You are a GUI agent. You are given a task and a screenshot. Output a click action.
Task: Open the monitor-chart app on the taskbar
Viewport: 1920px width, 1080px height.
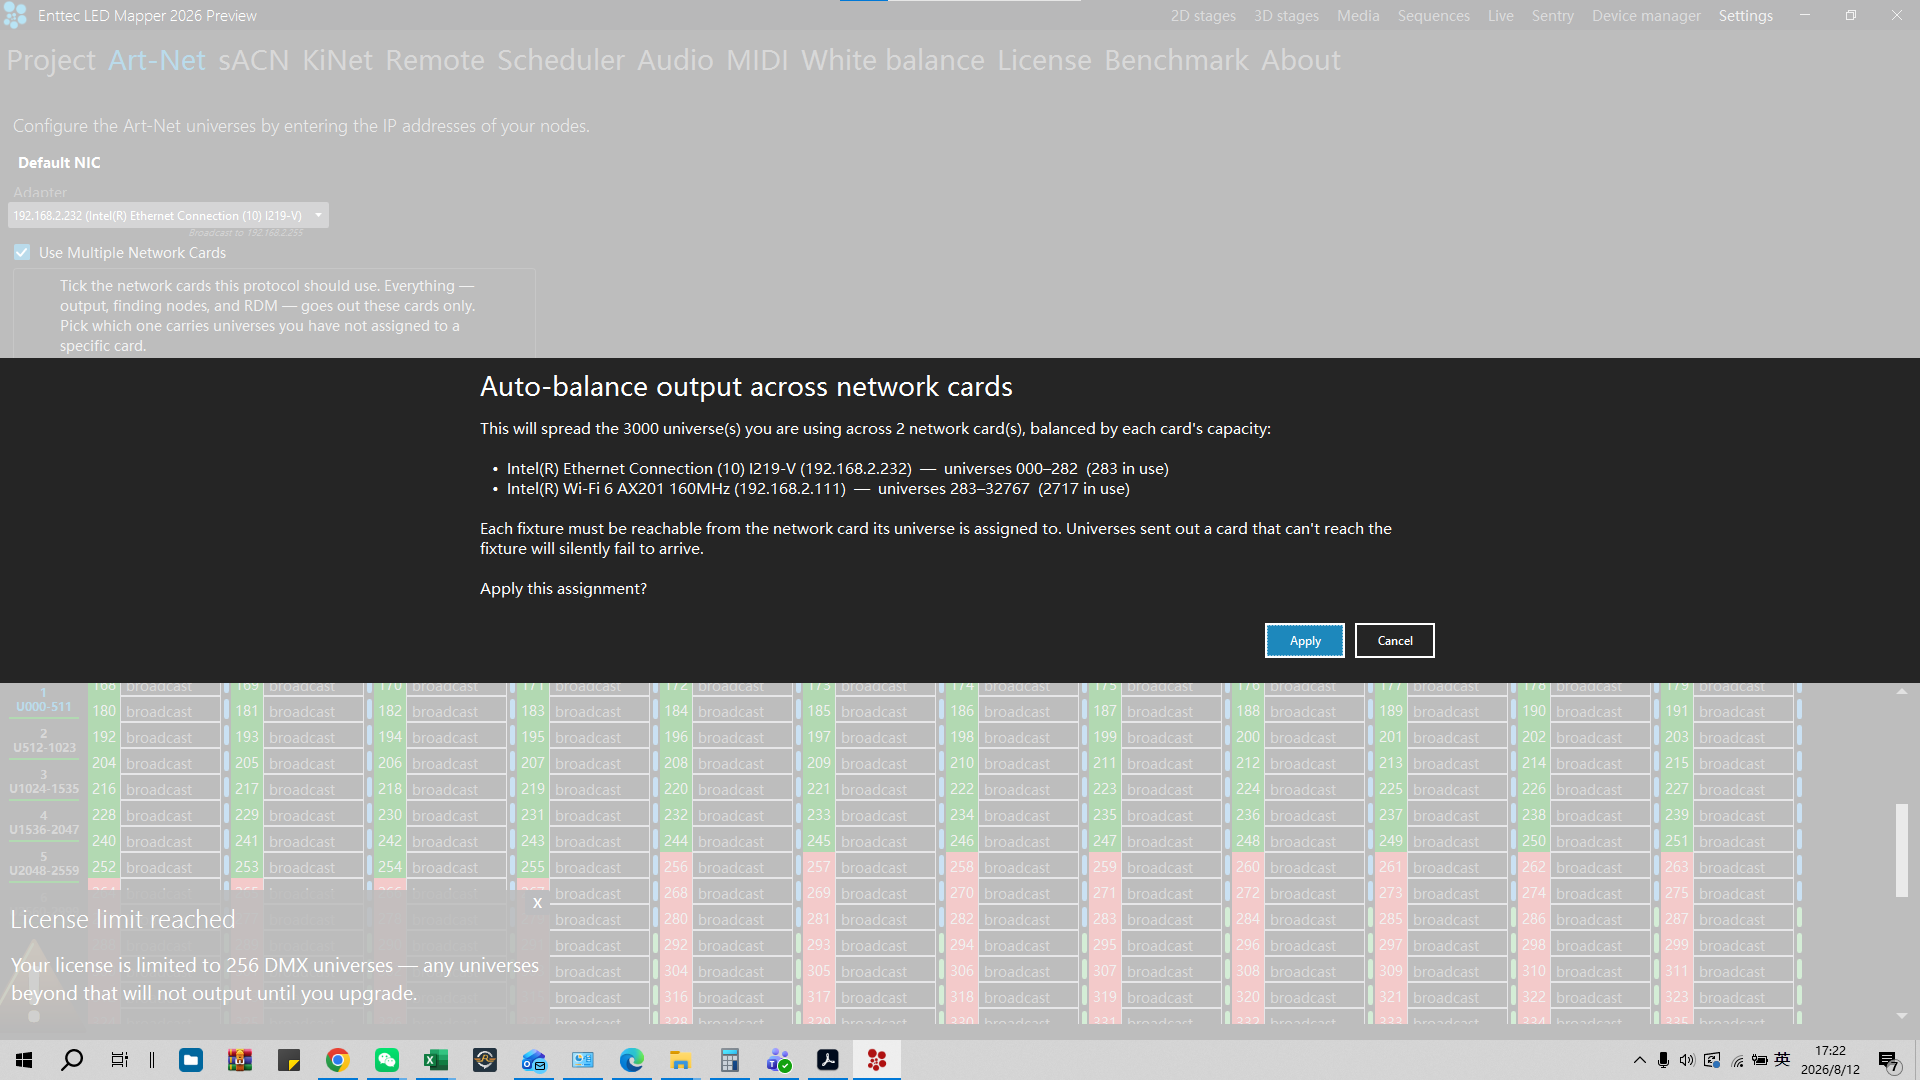(x=583, y=1060)
